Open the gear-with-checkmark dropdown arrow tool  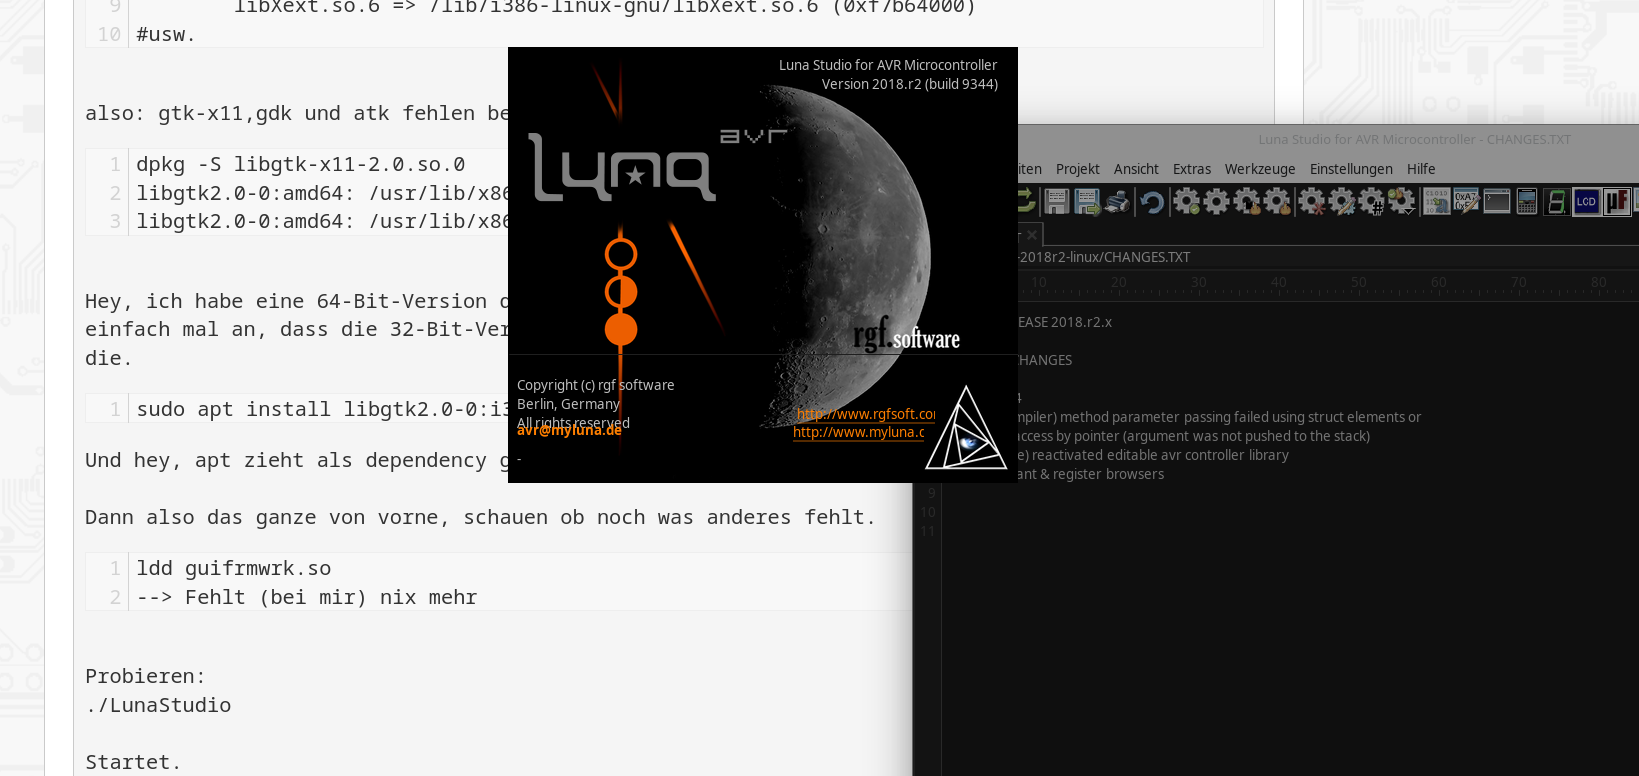tap(1402, 201)
